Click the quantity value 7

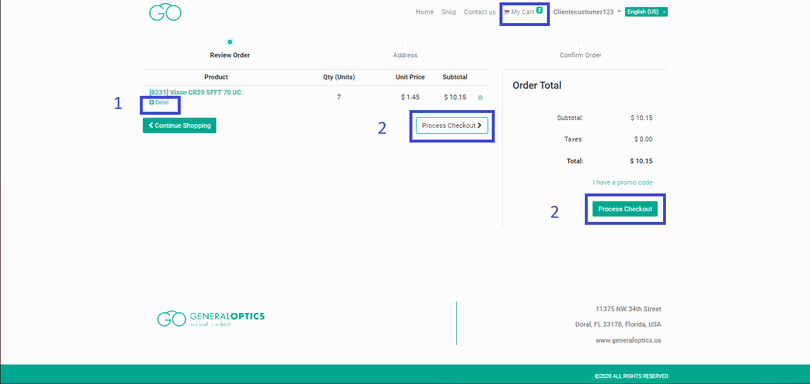pos(339,97)
